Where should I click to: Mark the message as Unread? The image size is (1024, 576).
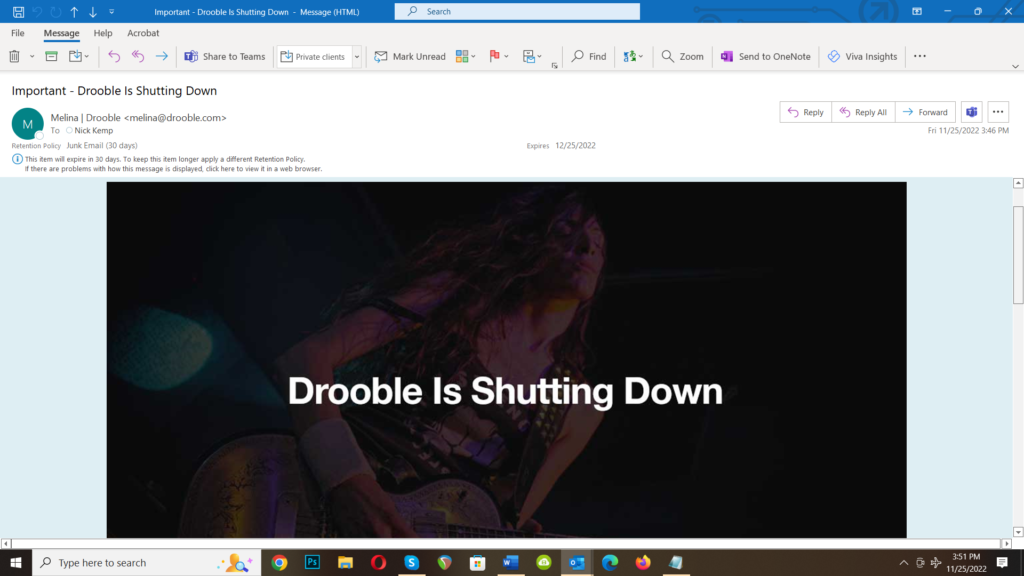(x=409, y=56)
